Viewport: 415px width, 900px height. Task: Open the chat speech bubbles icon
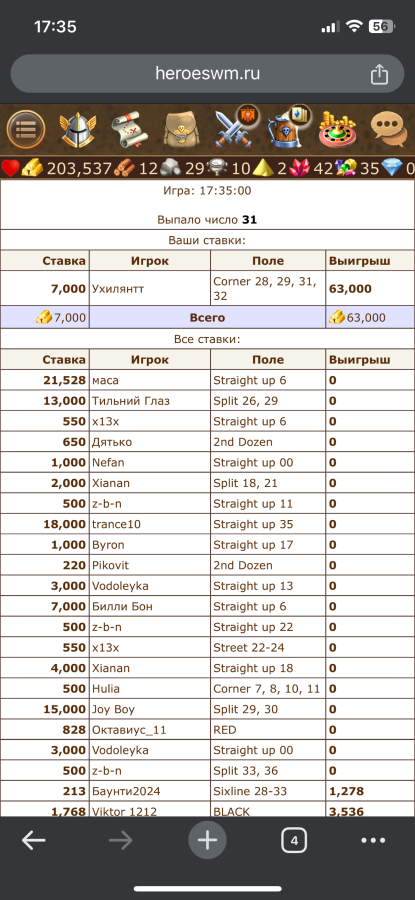click(x=389, y=130)
